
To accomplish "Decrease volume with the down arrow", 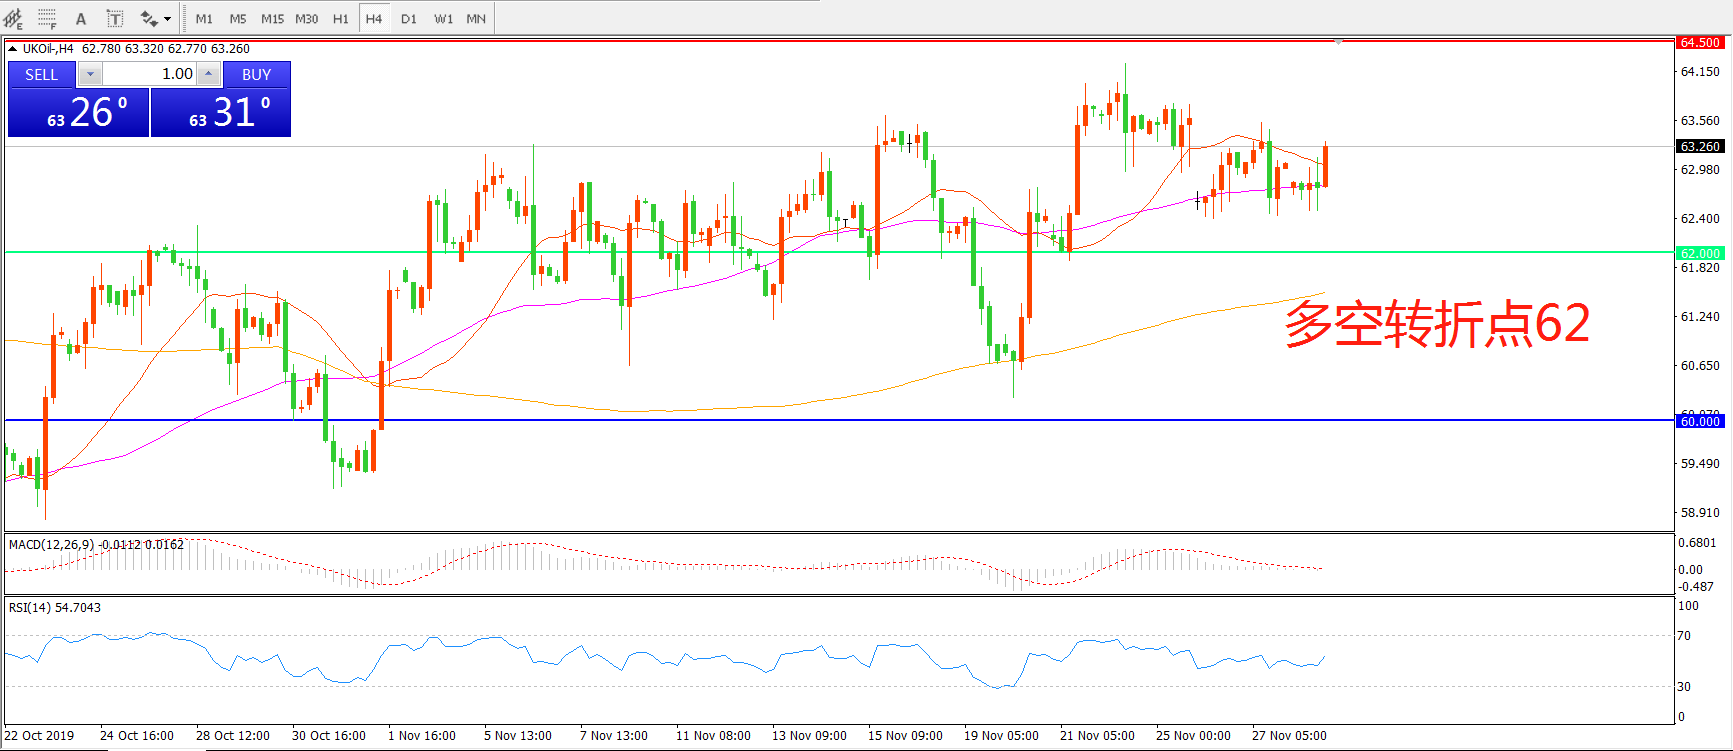I will pos(90,74).
